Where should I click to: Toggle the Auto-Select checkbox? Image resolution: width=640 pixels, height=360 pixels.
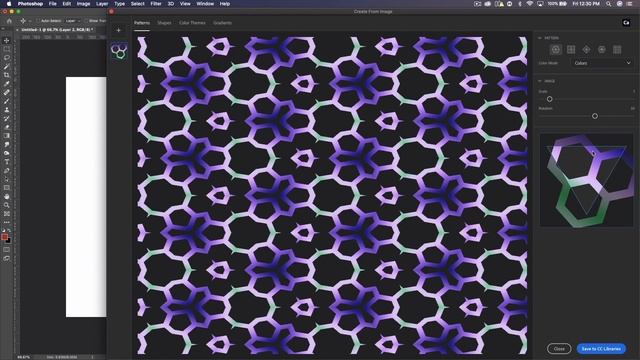pos(38,20)
